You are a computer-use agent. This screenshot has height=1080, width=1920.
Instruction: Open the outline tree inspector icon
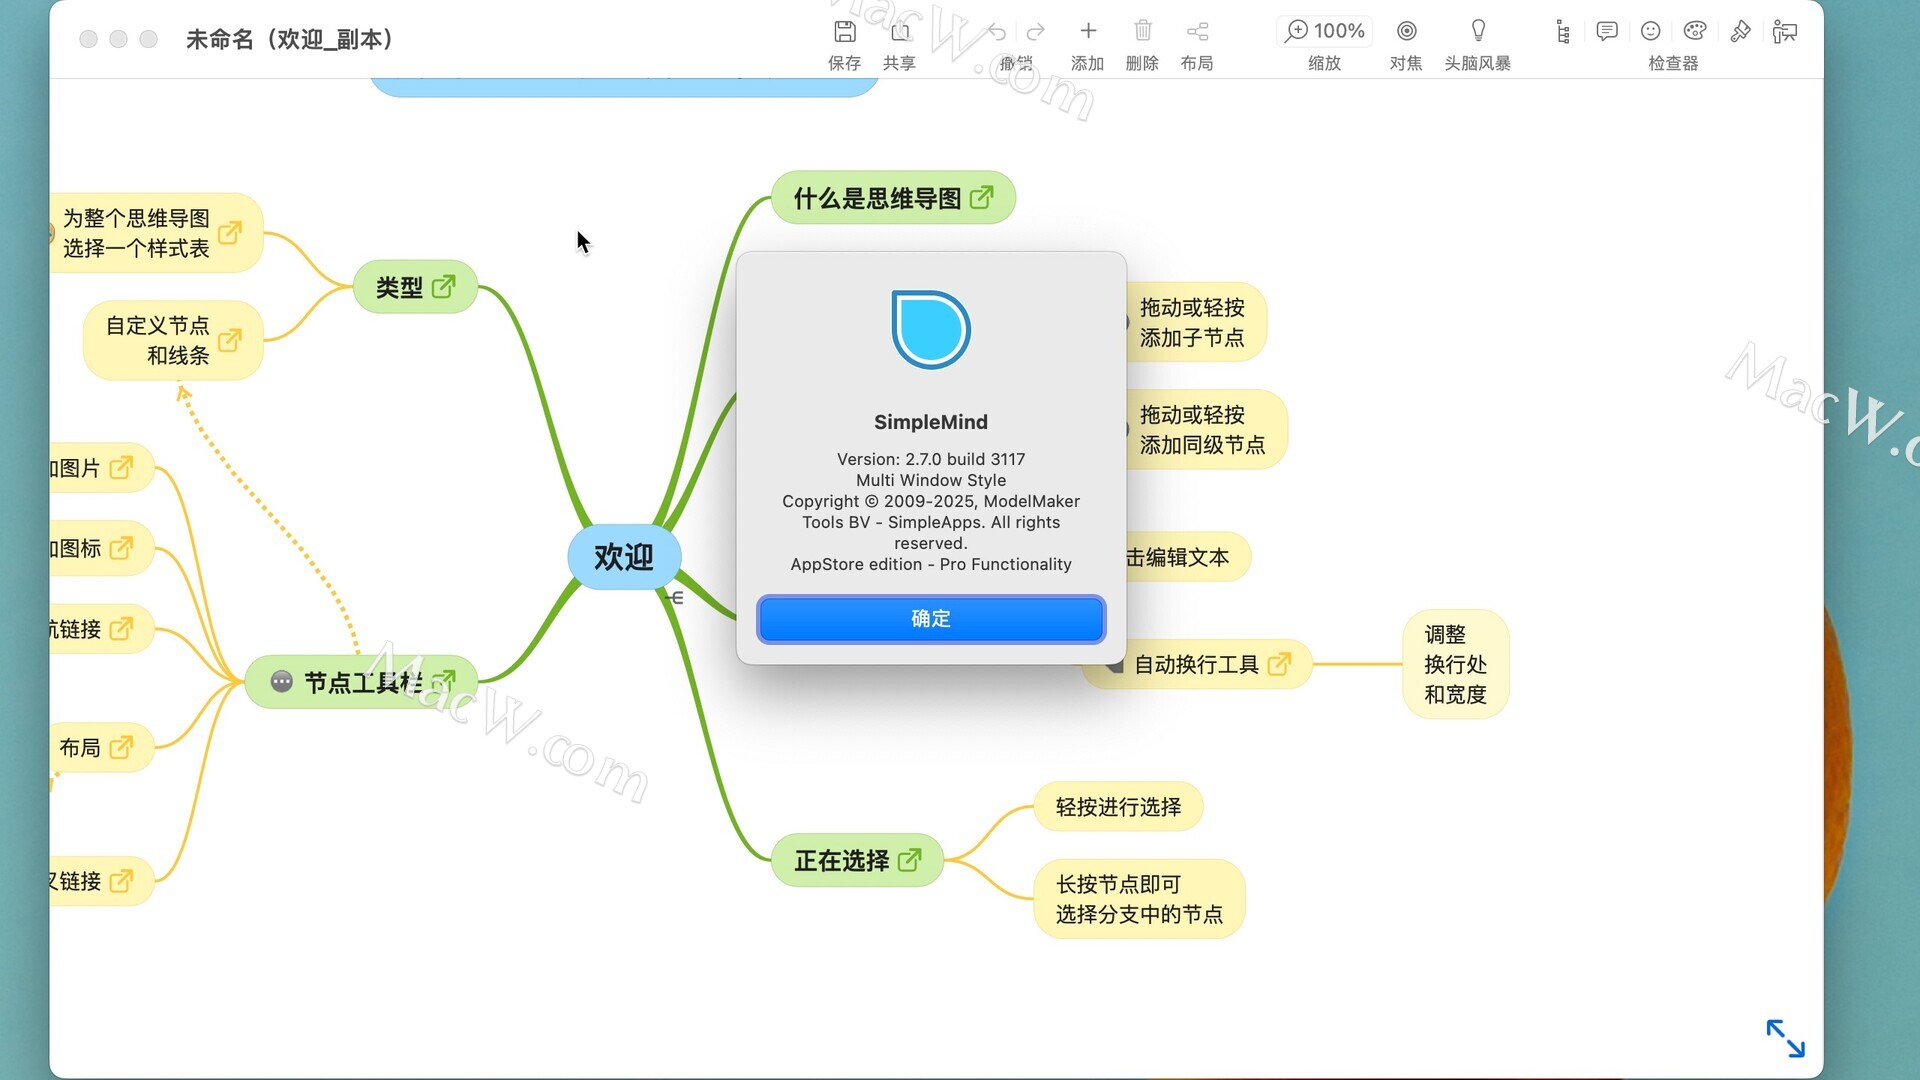point(1563,32)
